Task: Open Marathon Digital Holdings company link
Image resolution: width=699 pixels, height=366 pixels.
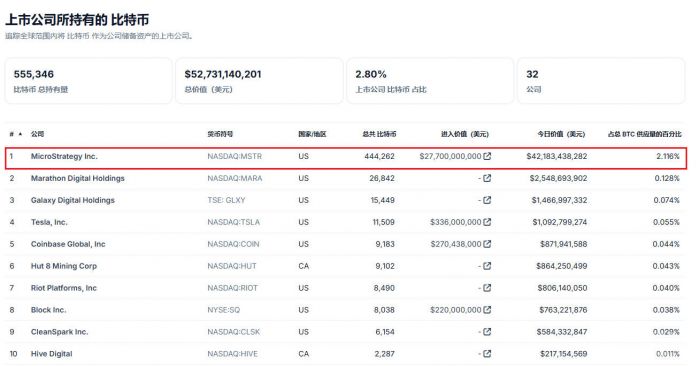Action: [x=78, y=178]
